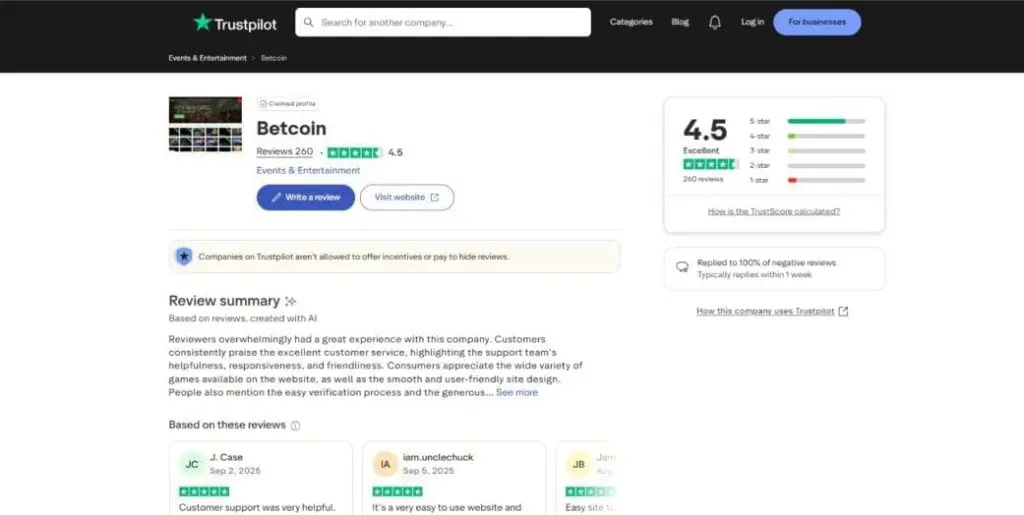Image resolution: width=1024 pixels, height=515 pixels.
Task: Open the notifications bell
Action: (x=715, y=22)
